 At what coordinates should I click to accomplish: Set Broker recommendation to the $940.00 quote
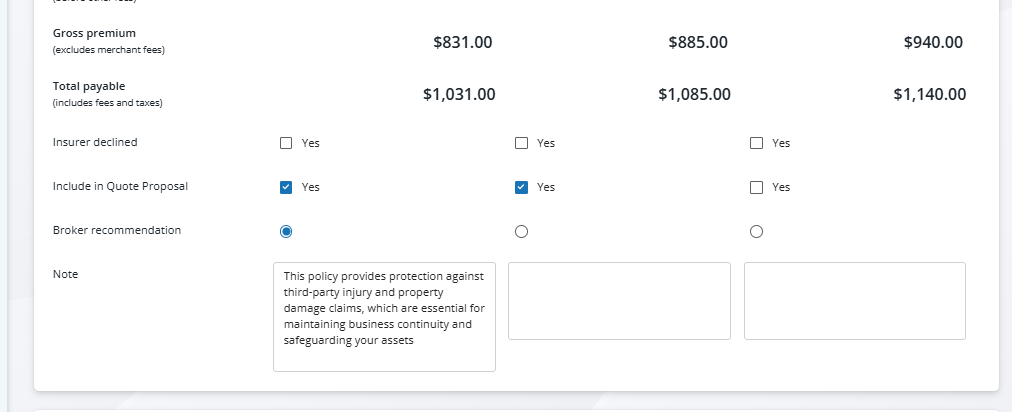coord(756,231)
